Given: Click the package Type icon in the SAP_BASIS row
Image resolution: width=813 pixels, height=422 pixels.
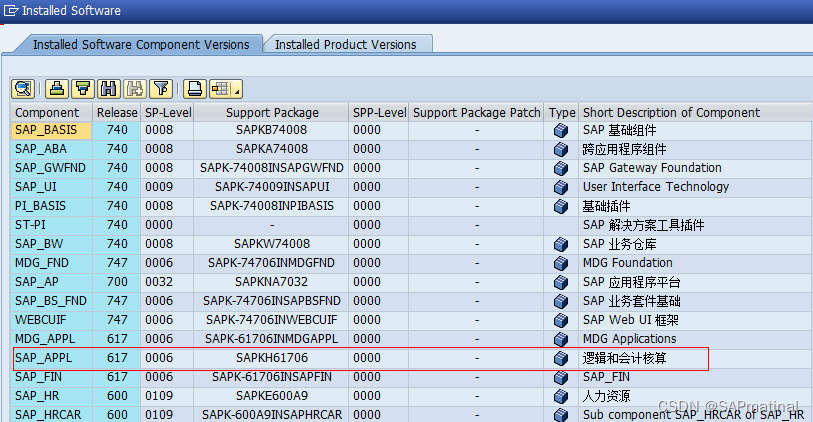Looking at the screenshot, I should [560, 130].
